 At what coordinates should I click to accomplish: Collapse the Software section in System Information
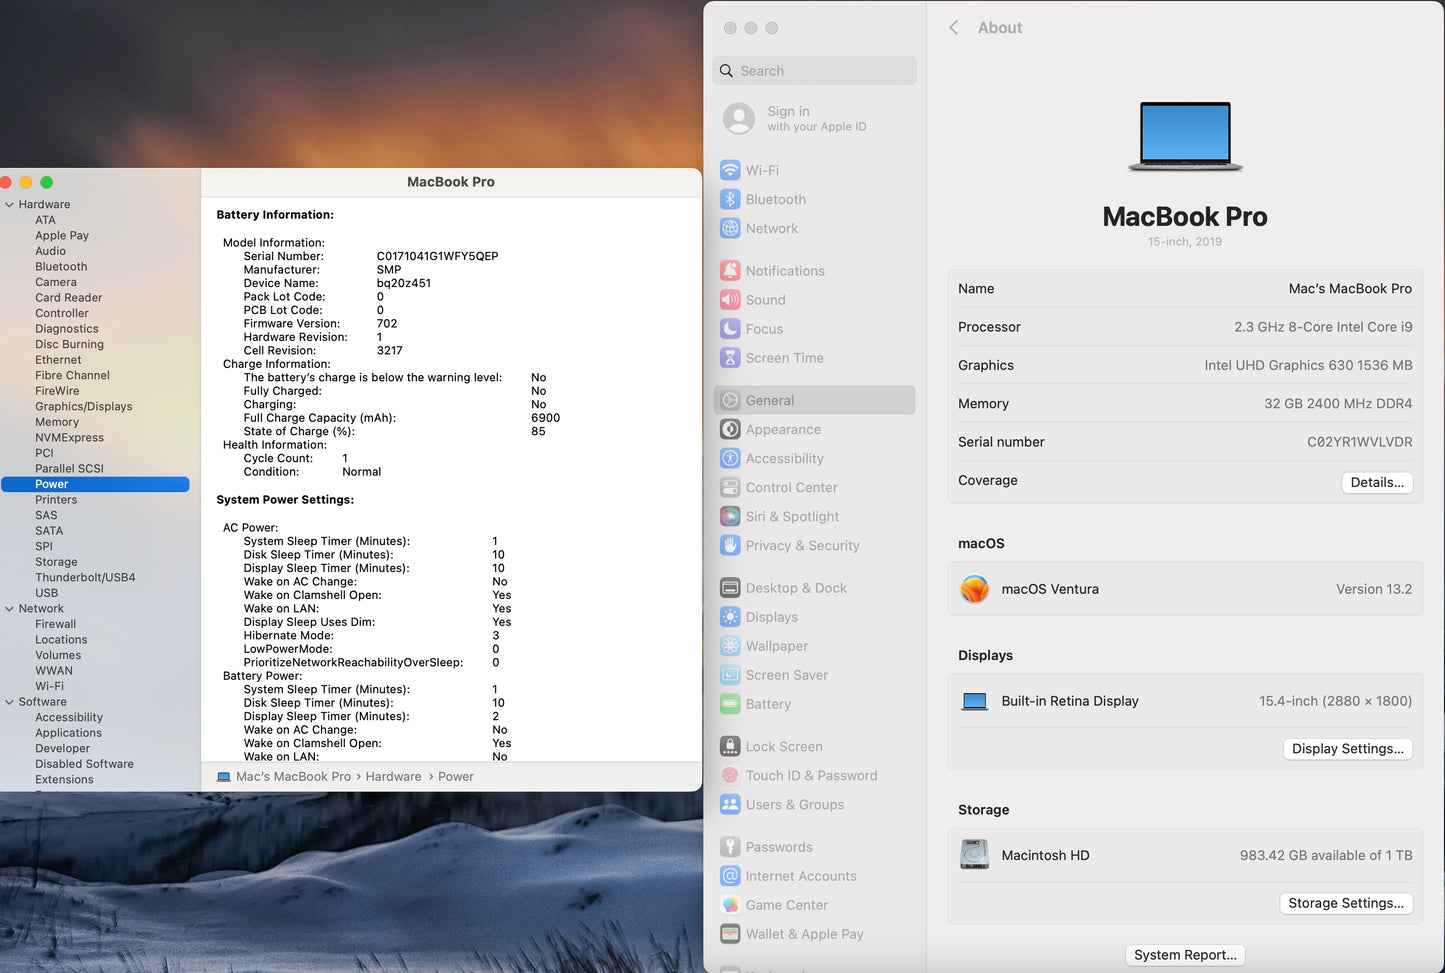(x=9, y=701)
